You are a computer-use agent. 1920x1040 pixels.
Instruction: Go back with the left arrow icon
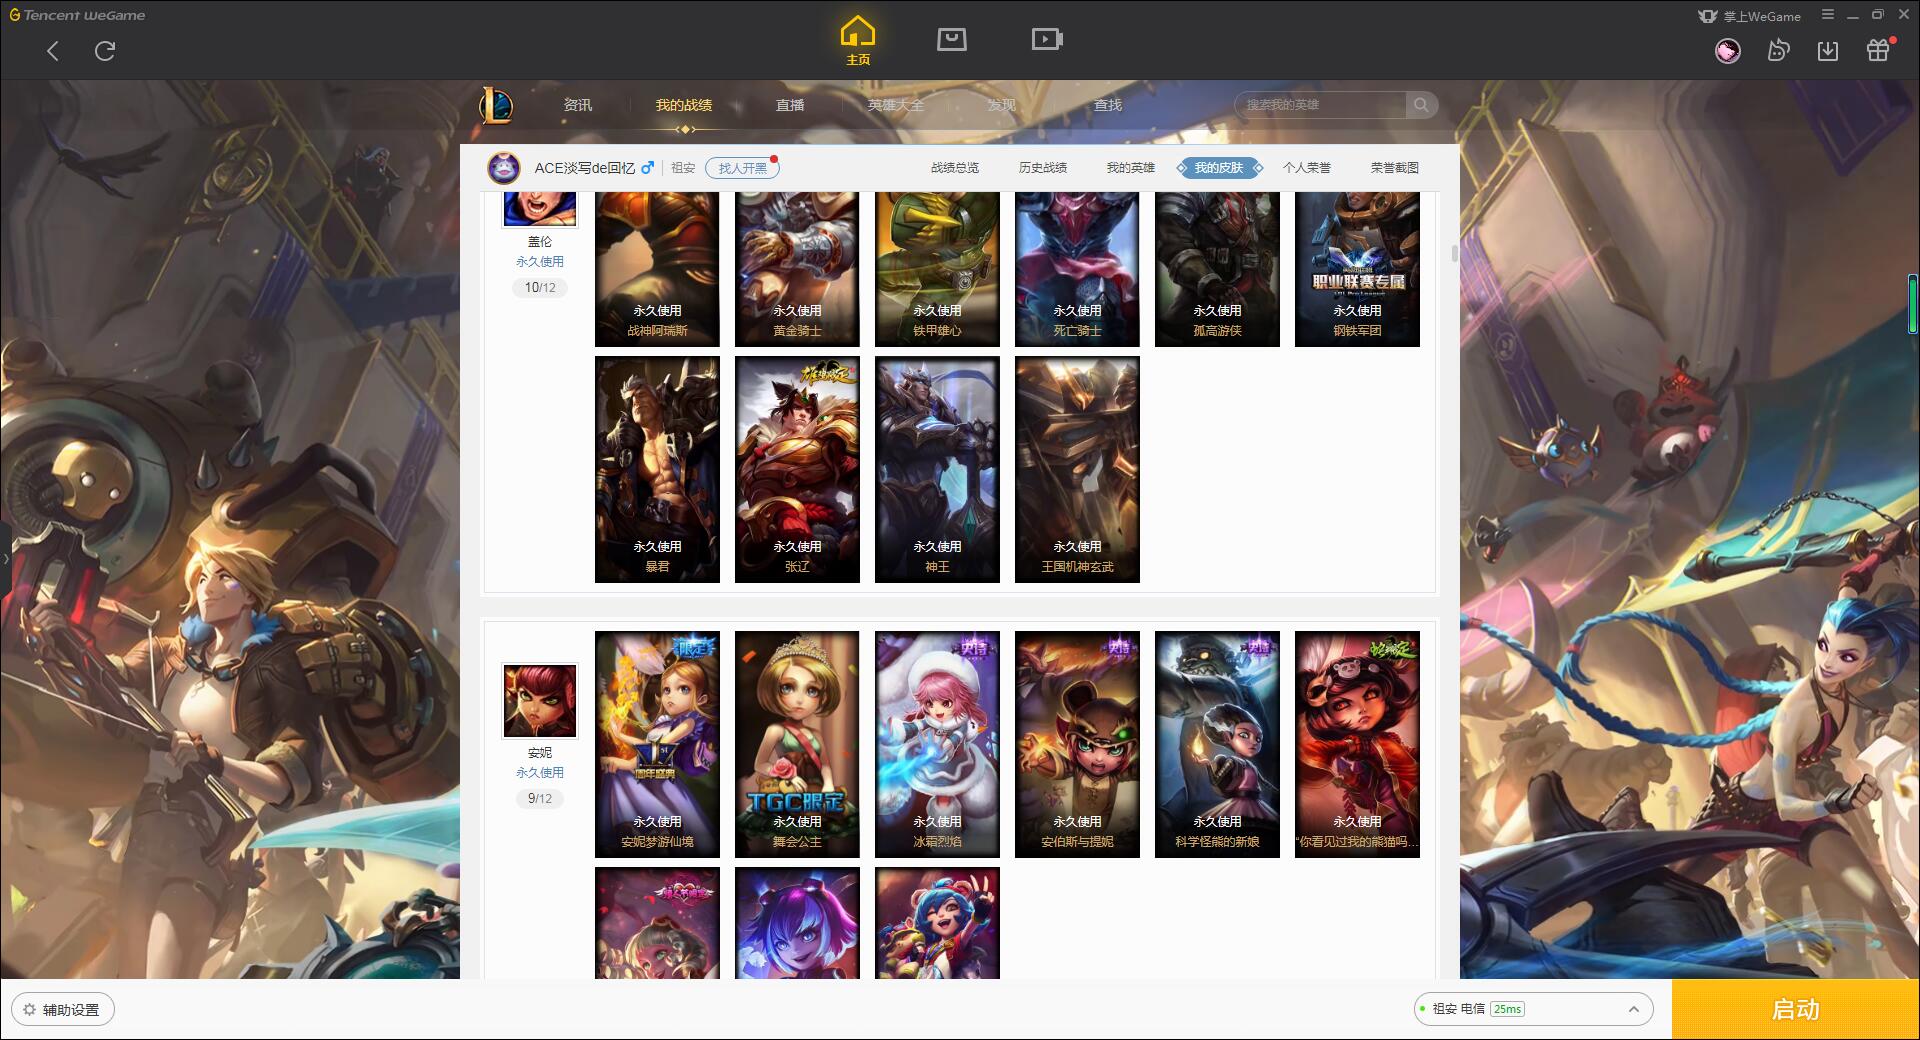[x=53, y=51]
